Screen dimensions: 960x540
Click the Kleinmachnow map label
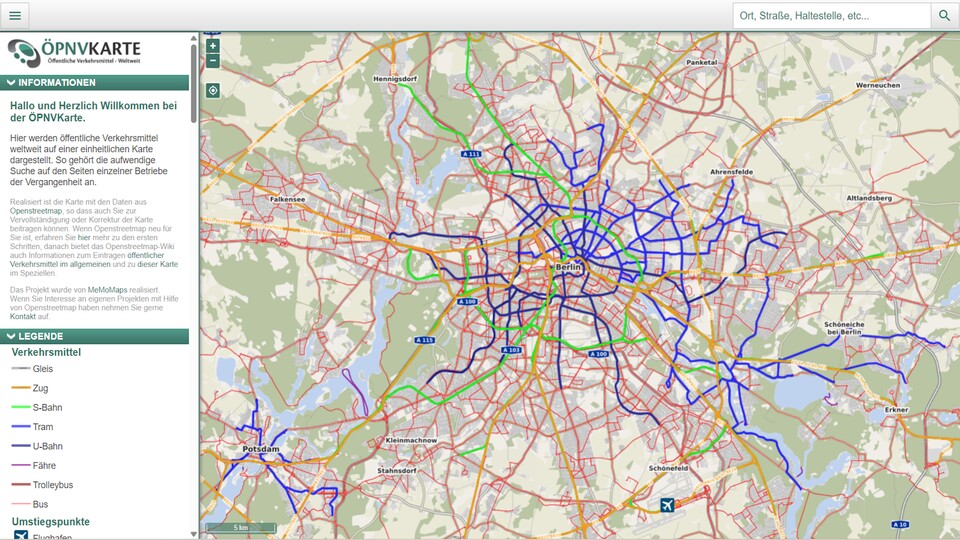pos(411,440)
